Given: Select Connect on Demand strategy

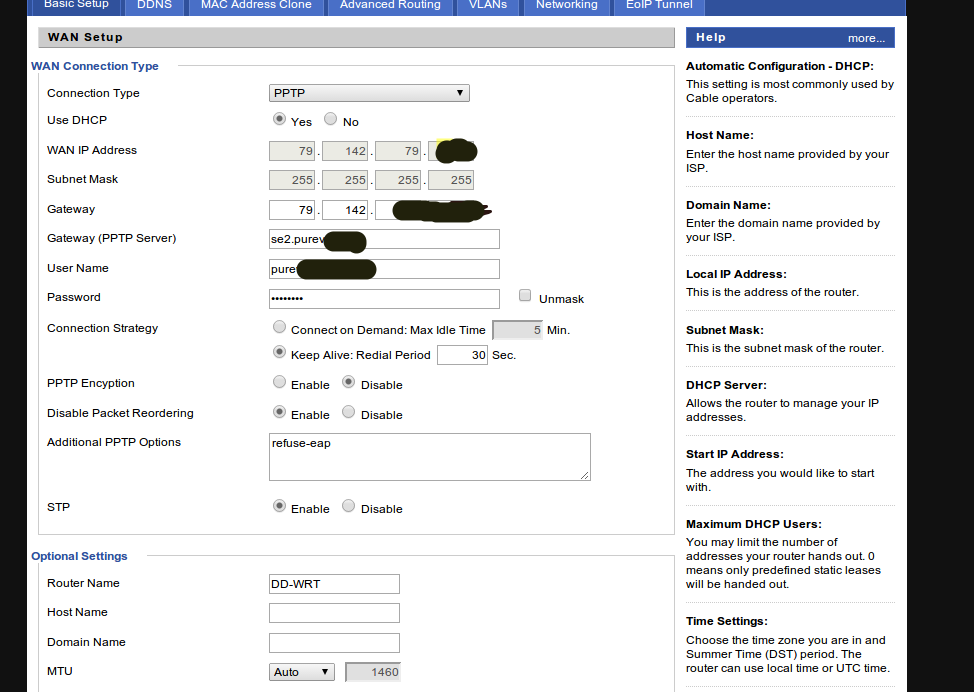Looking at the screenshot, I should (x=279, y=328).
